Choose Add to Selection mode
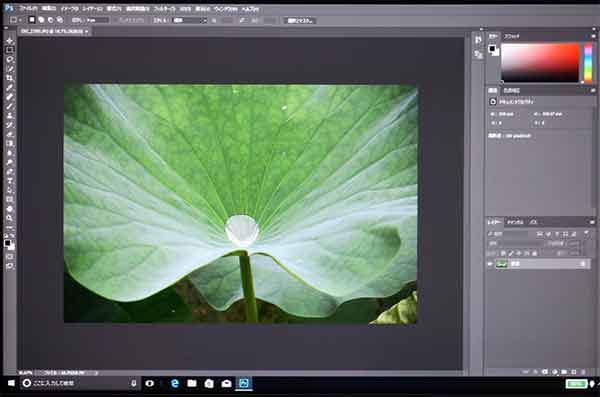600x397 pixels. [x=41, y=20]
